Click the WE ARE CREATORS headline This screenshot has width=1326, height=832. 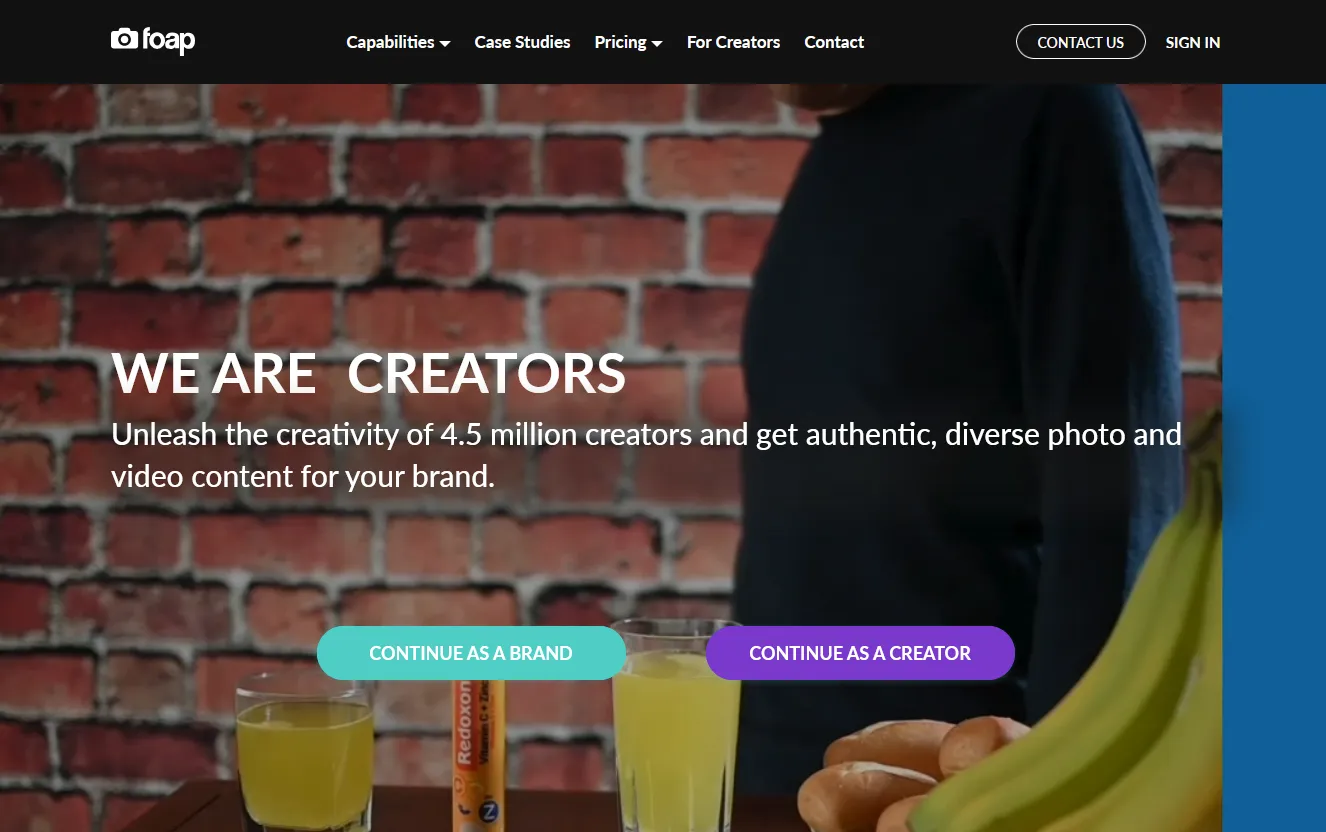(368, 373)
